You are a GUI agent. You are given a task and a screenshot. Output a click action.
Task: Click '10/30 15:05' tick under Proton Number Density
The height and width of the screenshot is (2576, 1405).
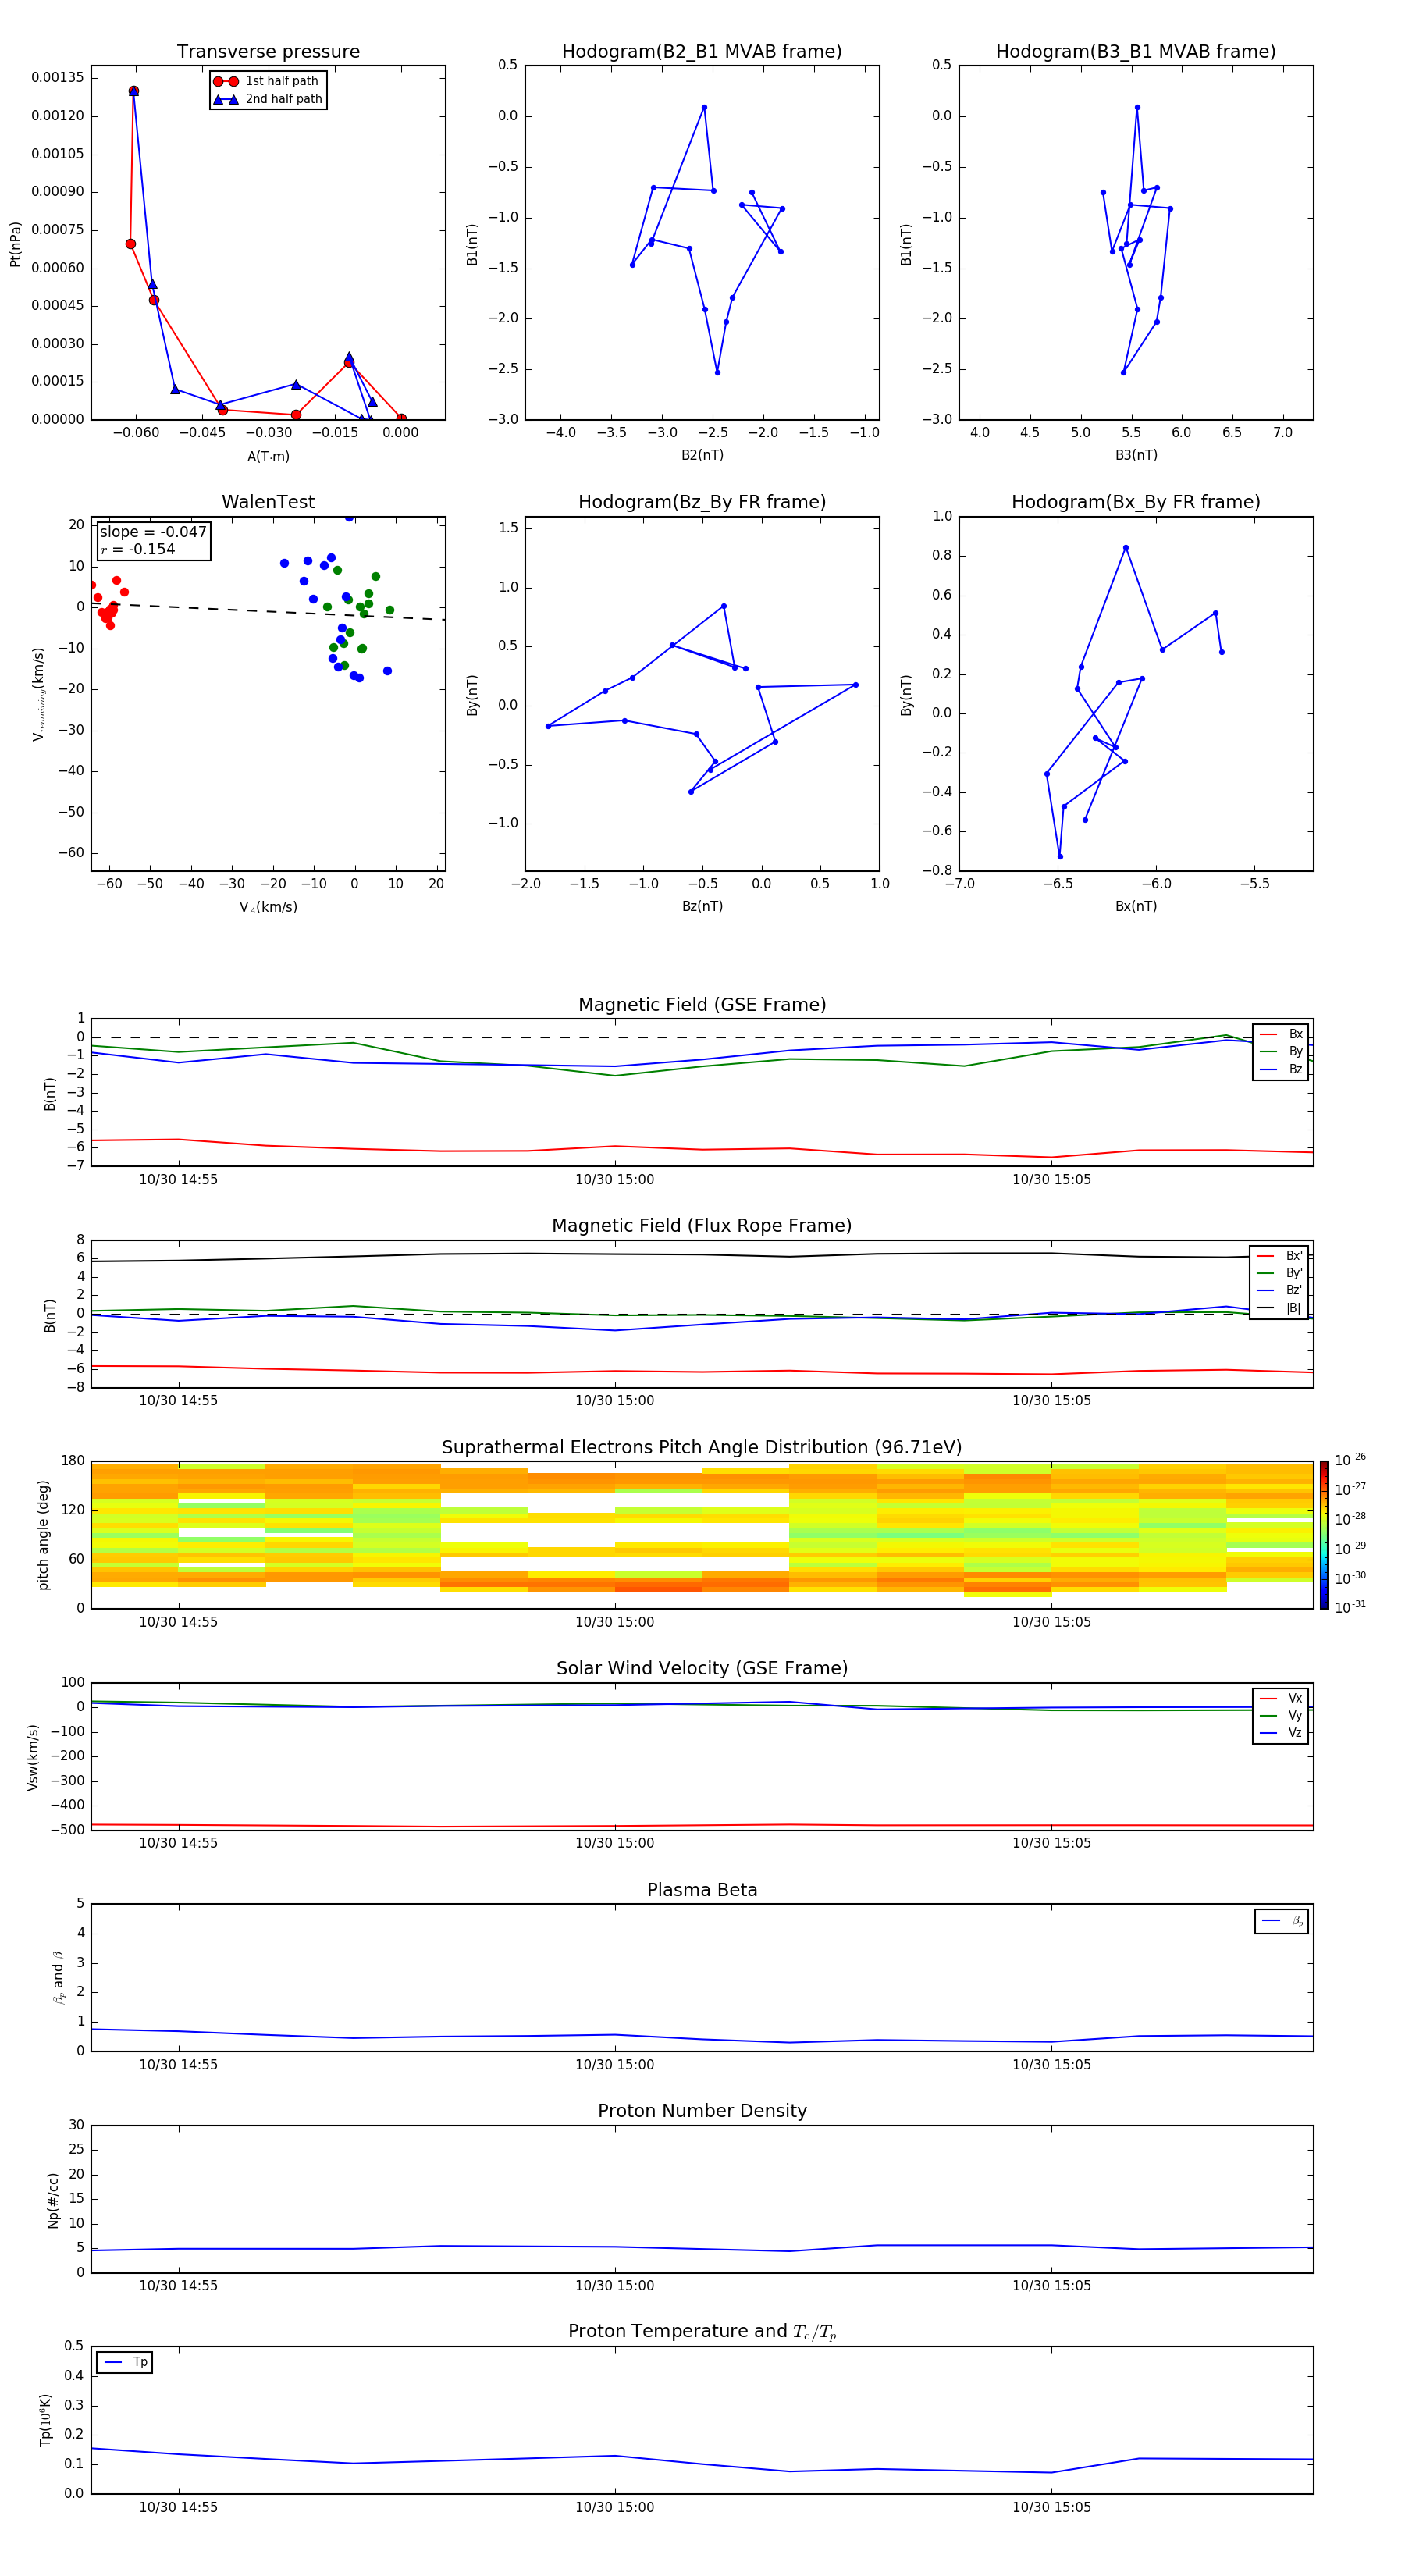click(1051, 2286)
